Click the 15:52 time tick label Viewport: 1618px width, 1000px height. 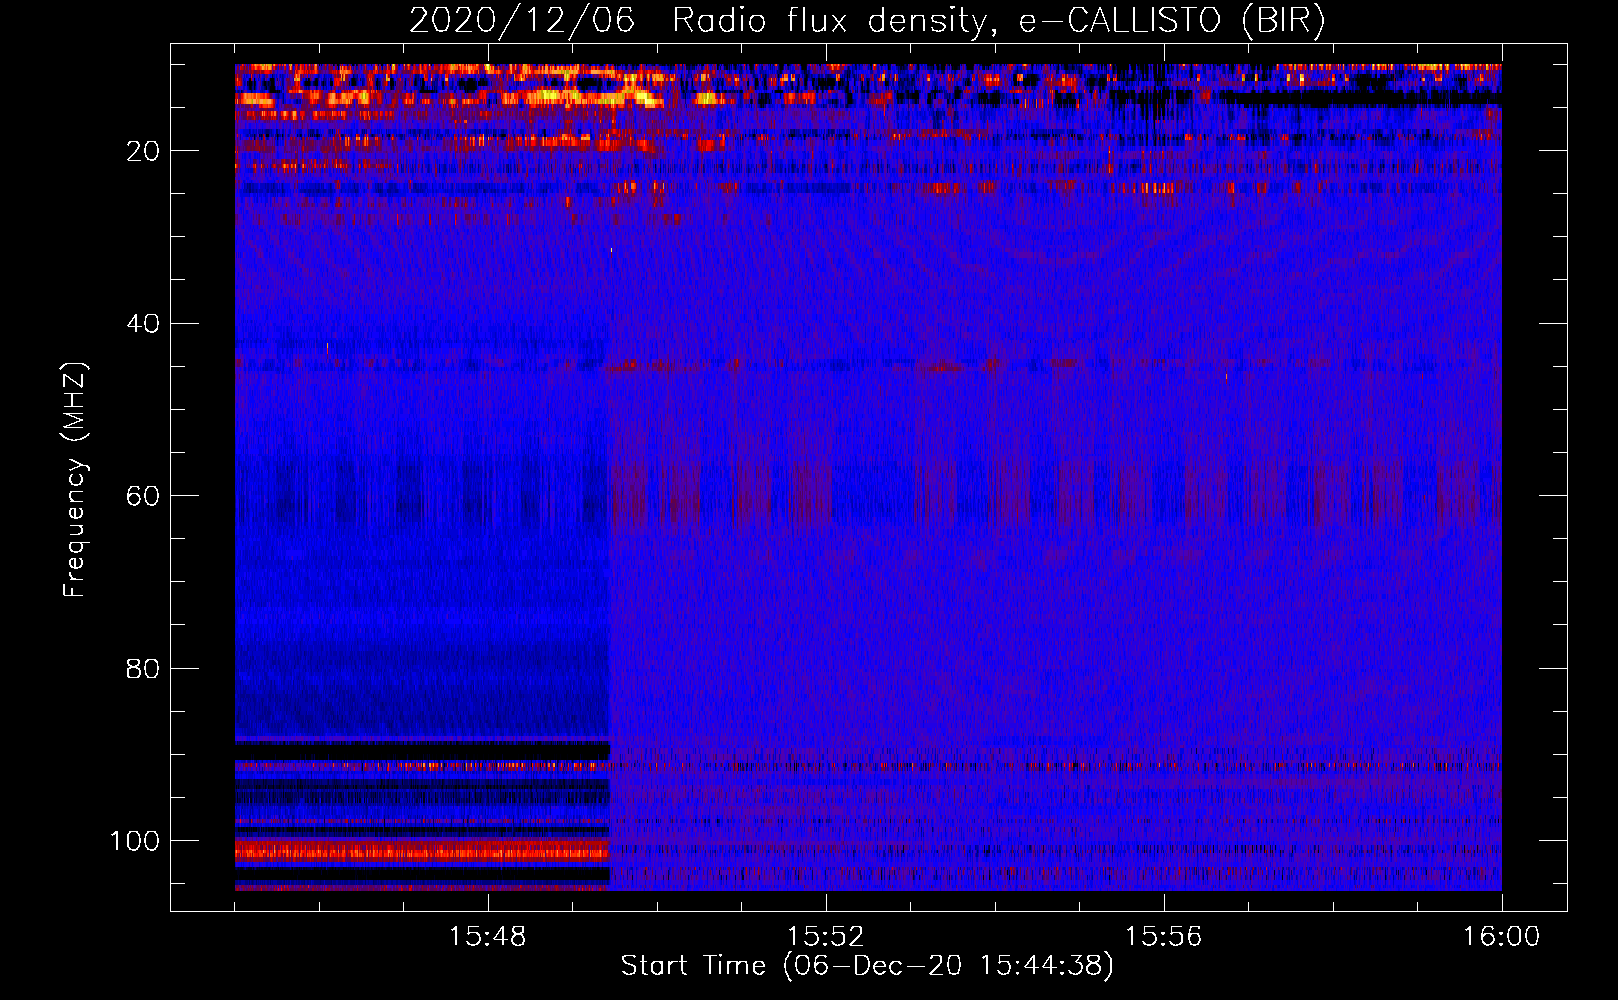tap(826, 937)
